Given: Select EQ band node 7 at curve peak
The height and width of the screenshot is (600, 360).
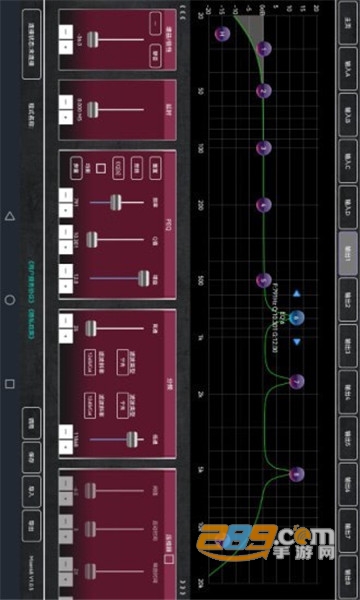Looking at the screenshot, I should point(296,382).
